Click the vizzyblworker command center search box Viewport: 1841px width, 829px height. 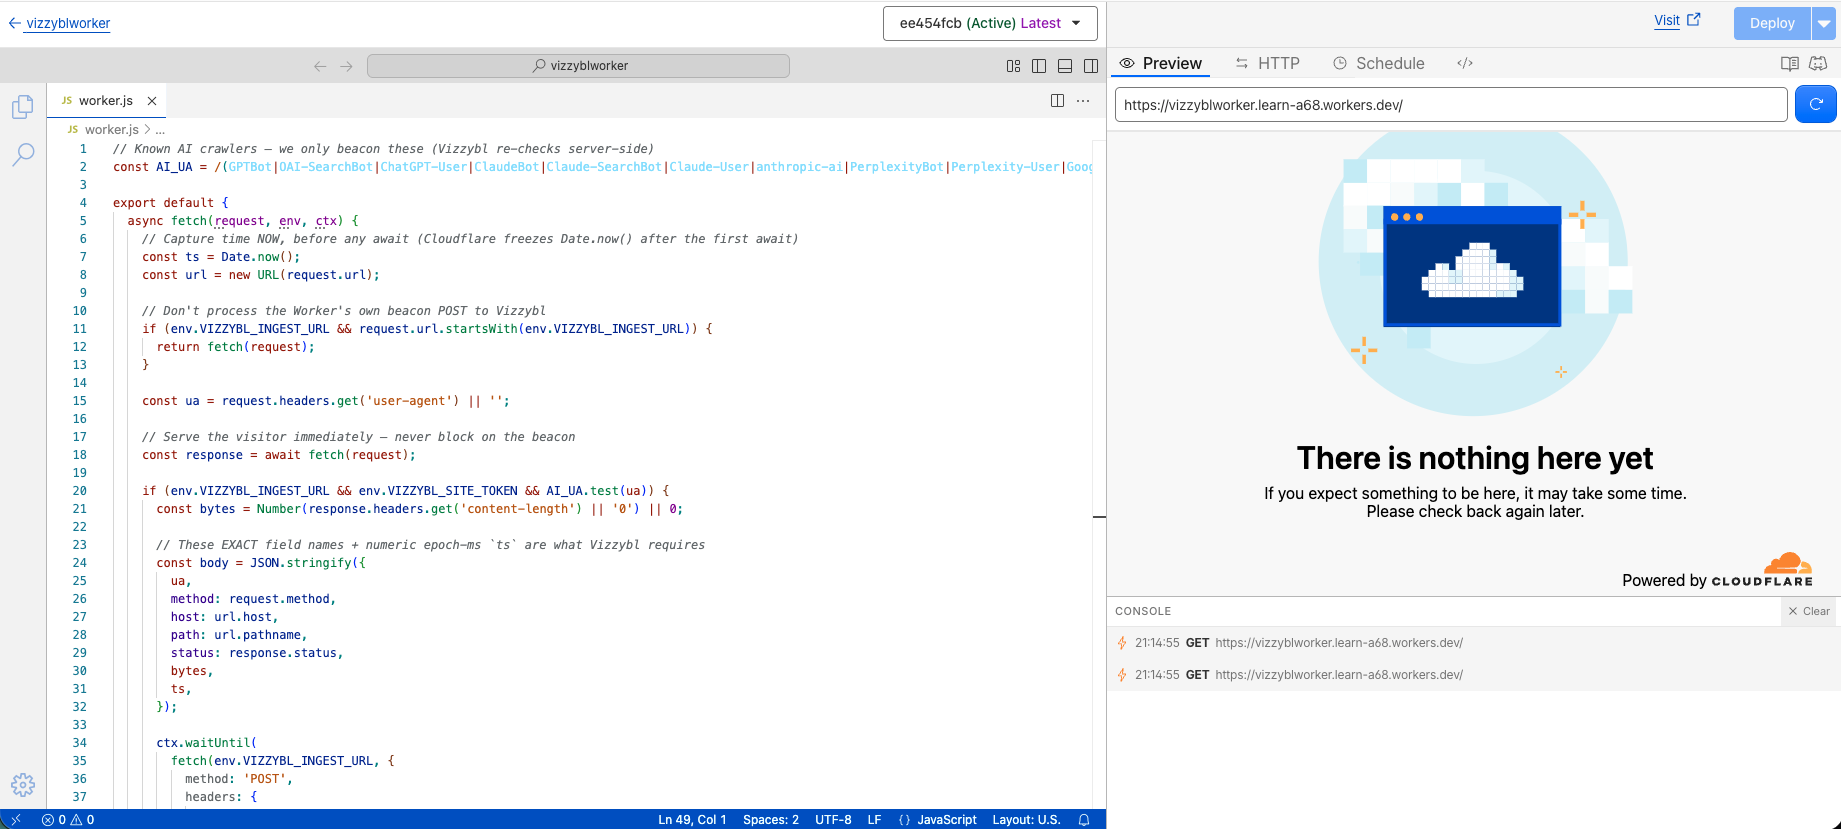tap(578, 66)
